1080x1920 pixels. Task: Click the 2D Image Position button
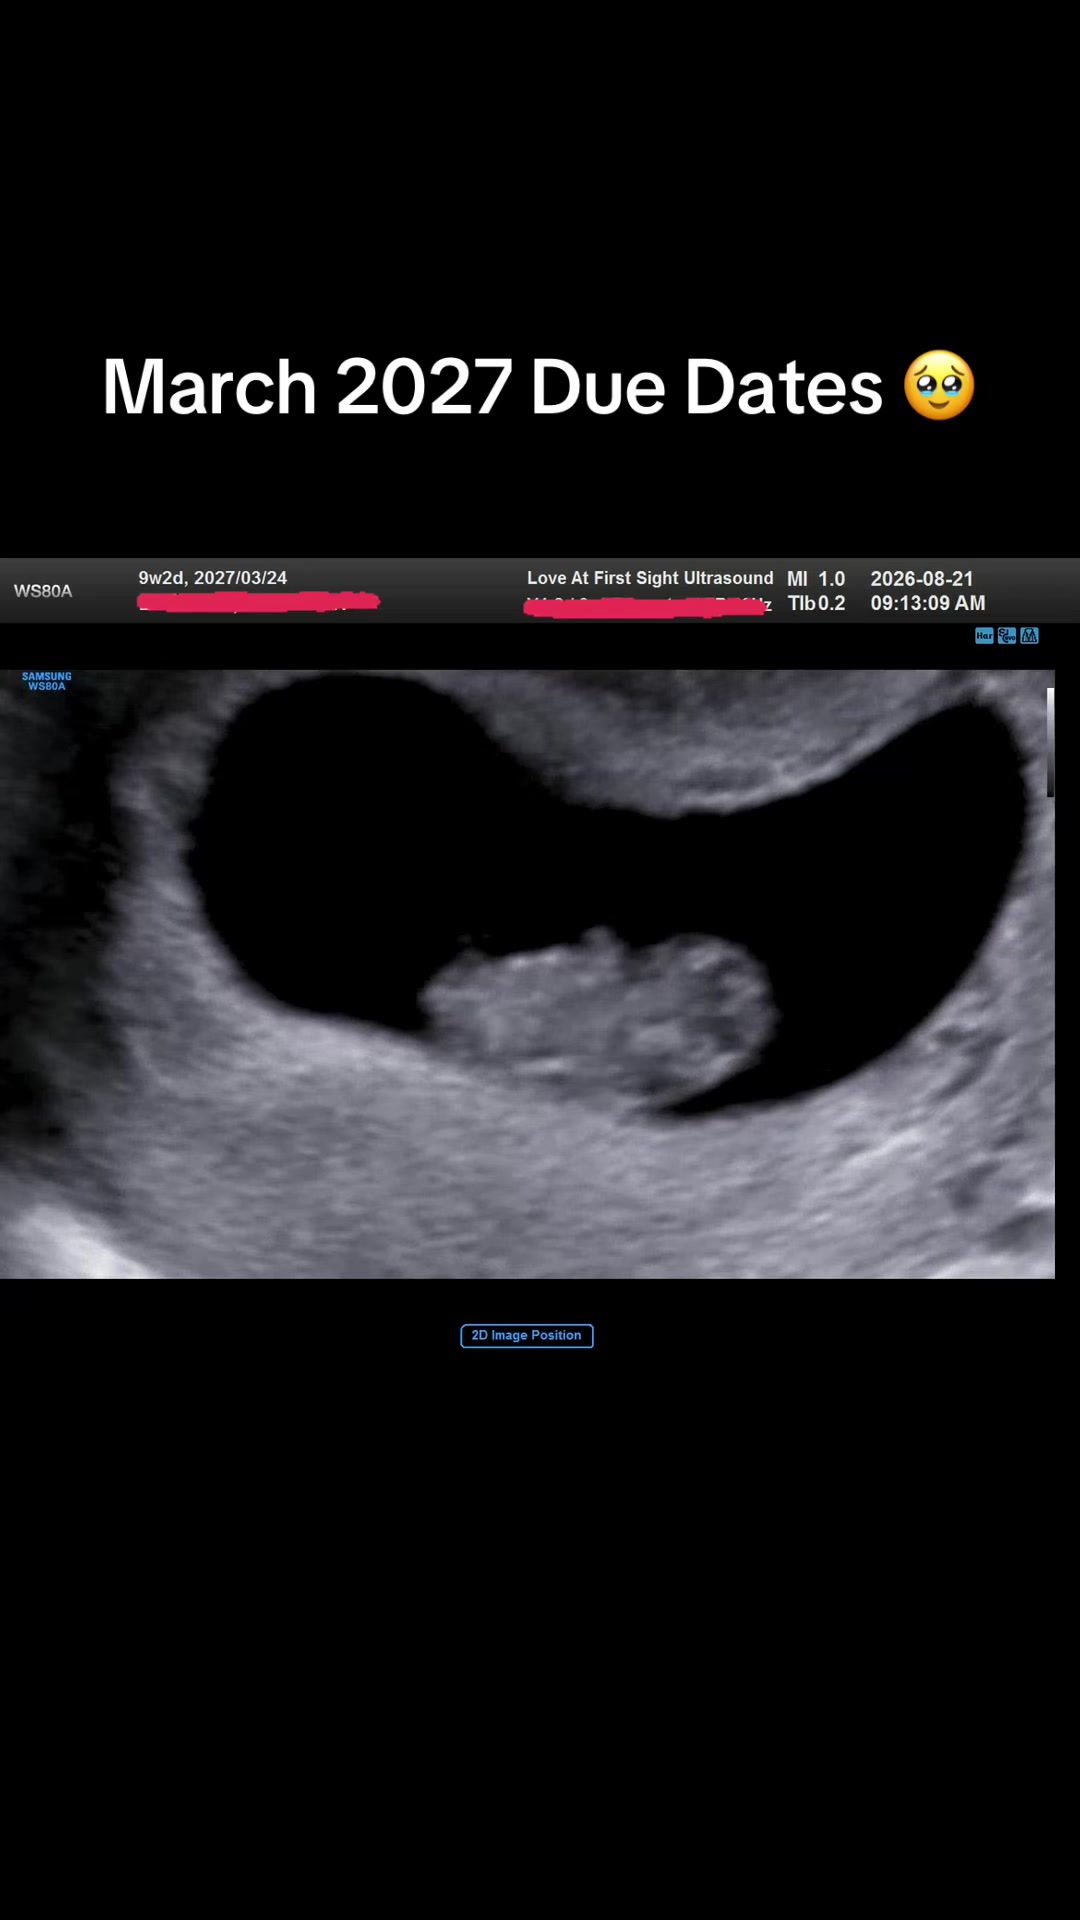(x=527, y=1336)
